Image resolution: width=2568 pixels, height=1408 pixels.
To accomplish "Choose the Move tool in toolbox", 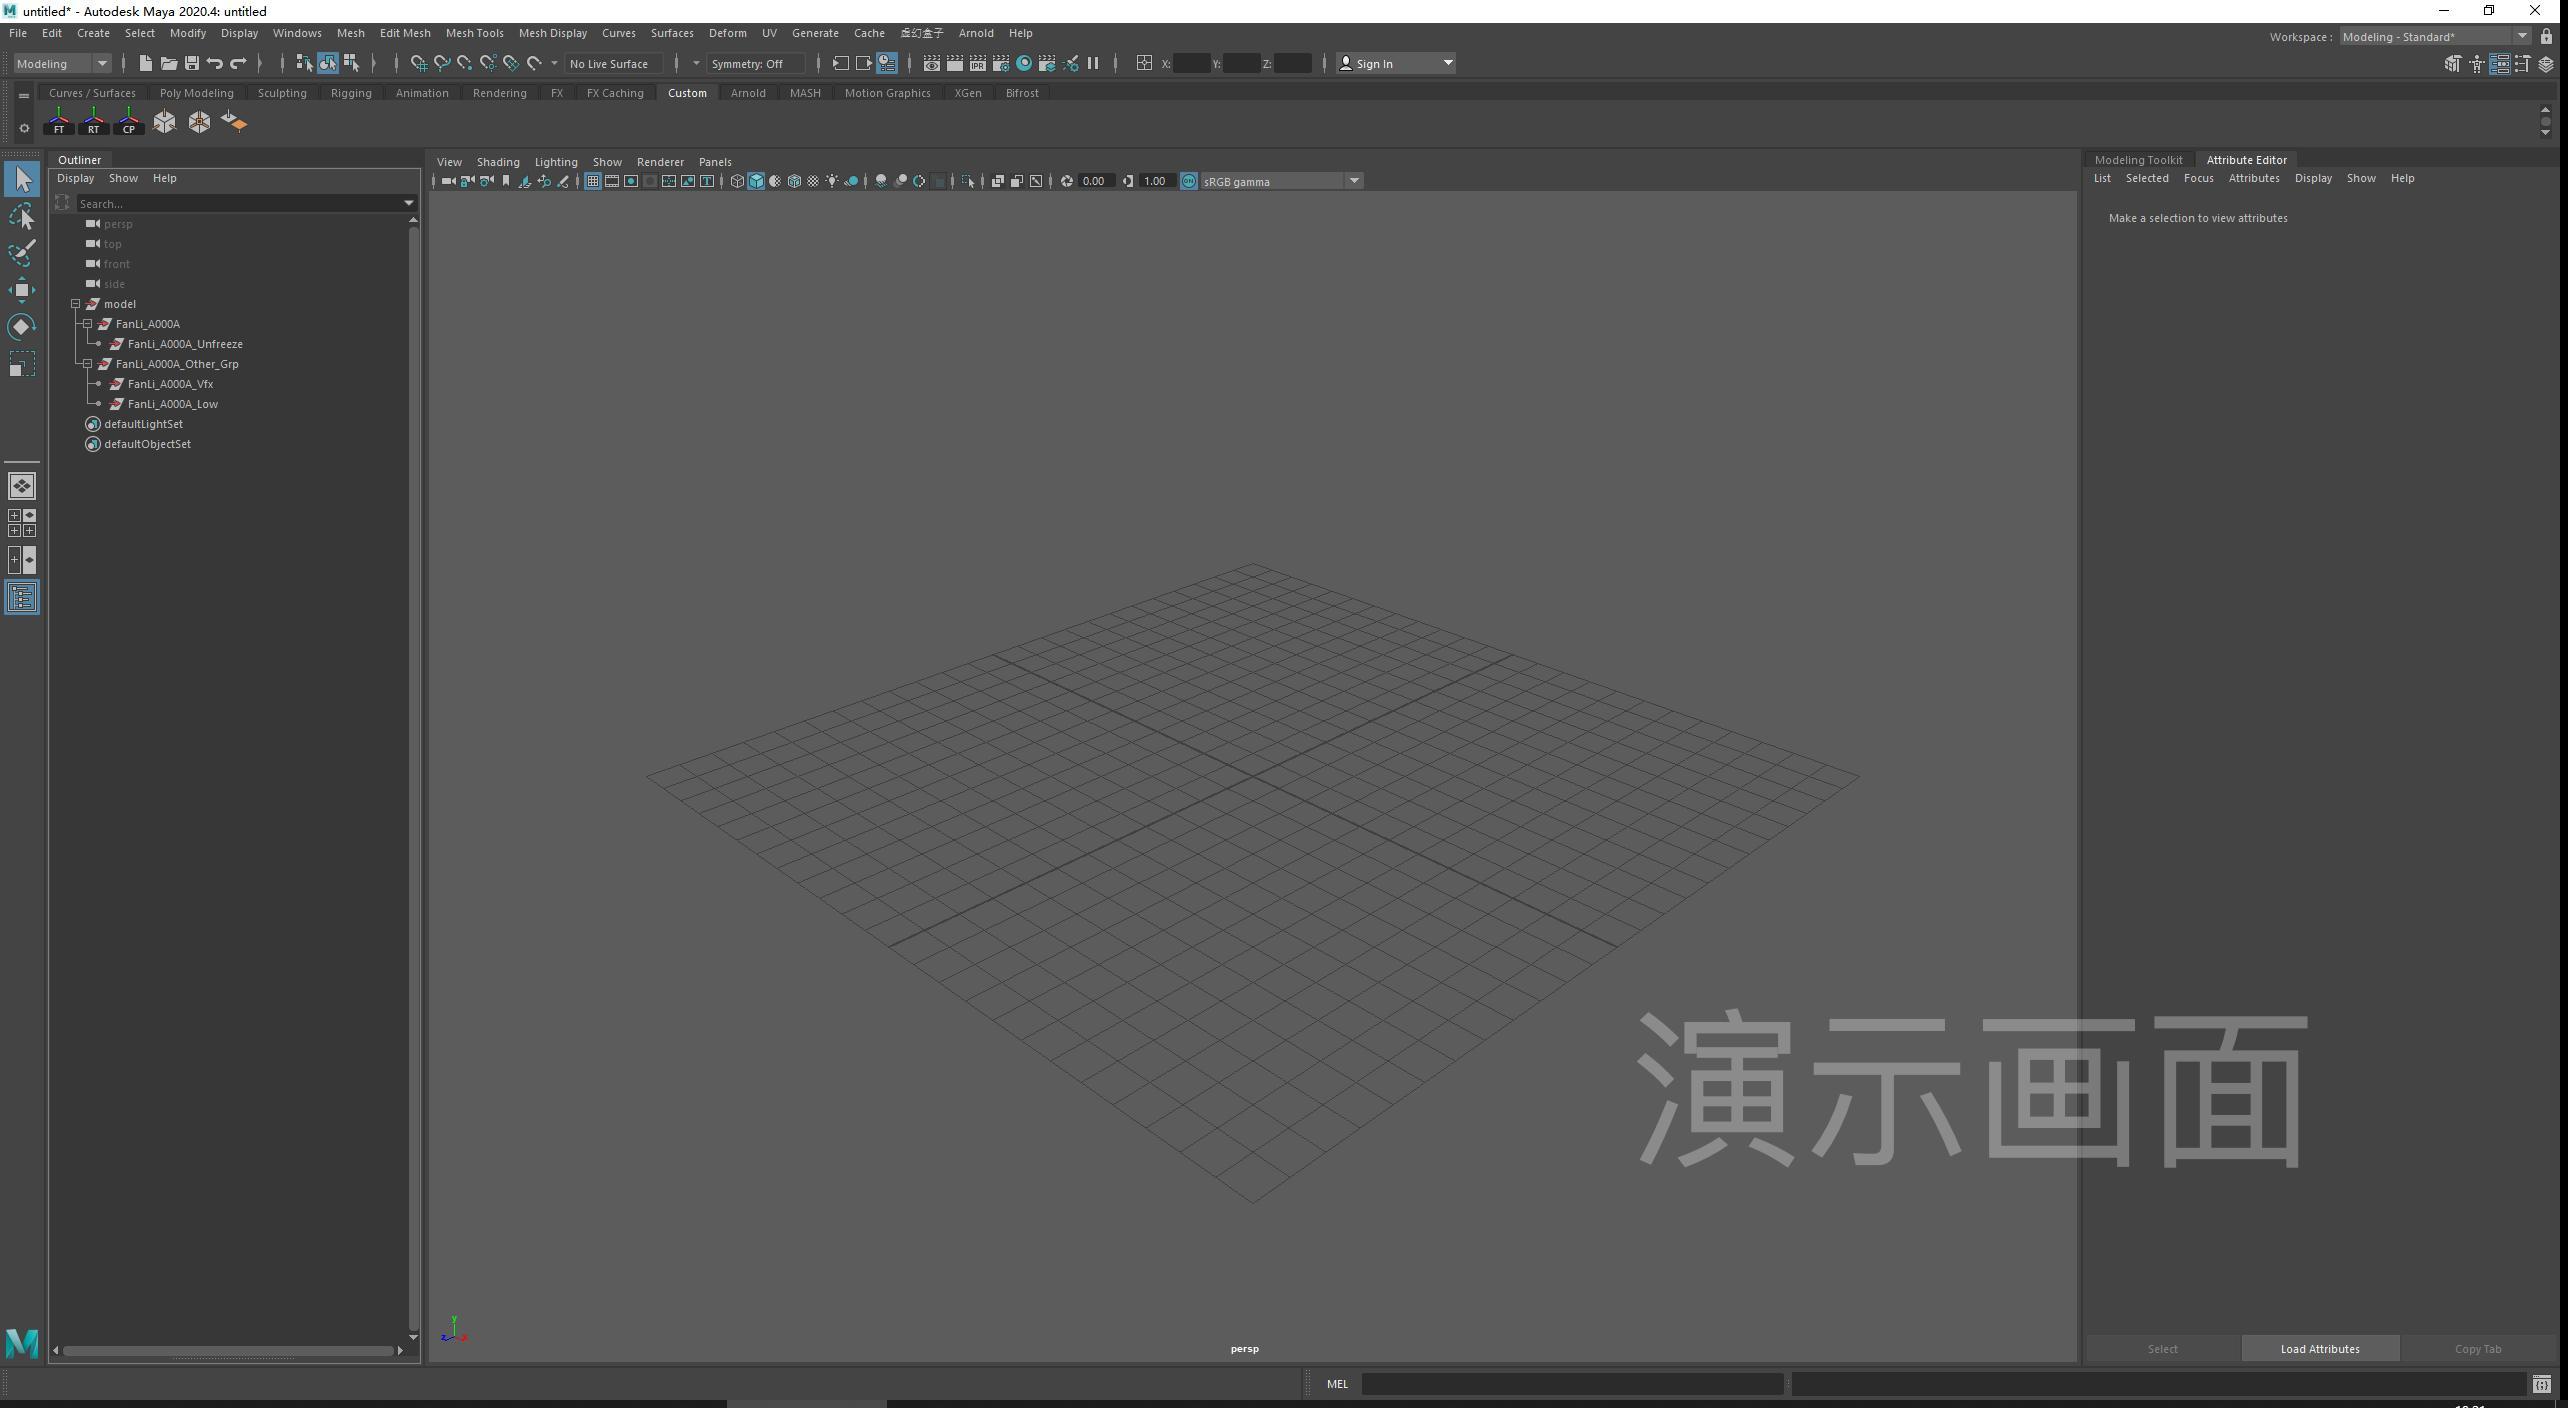I will click(x=22, y=290).
